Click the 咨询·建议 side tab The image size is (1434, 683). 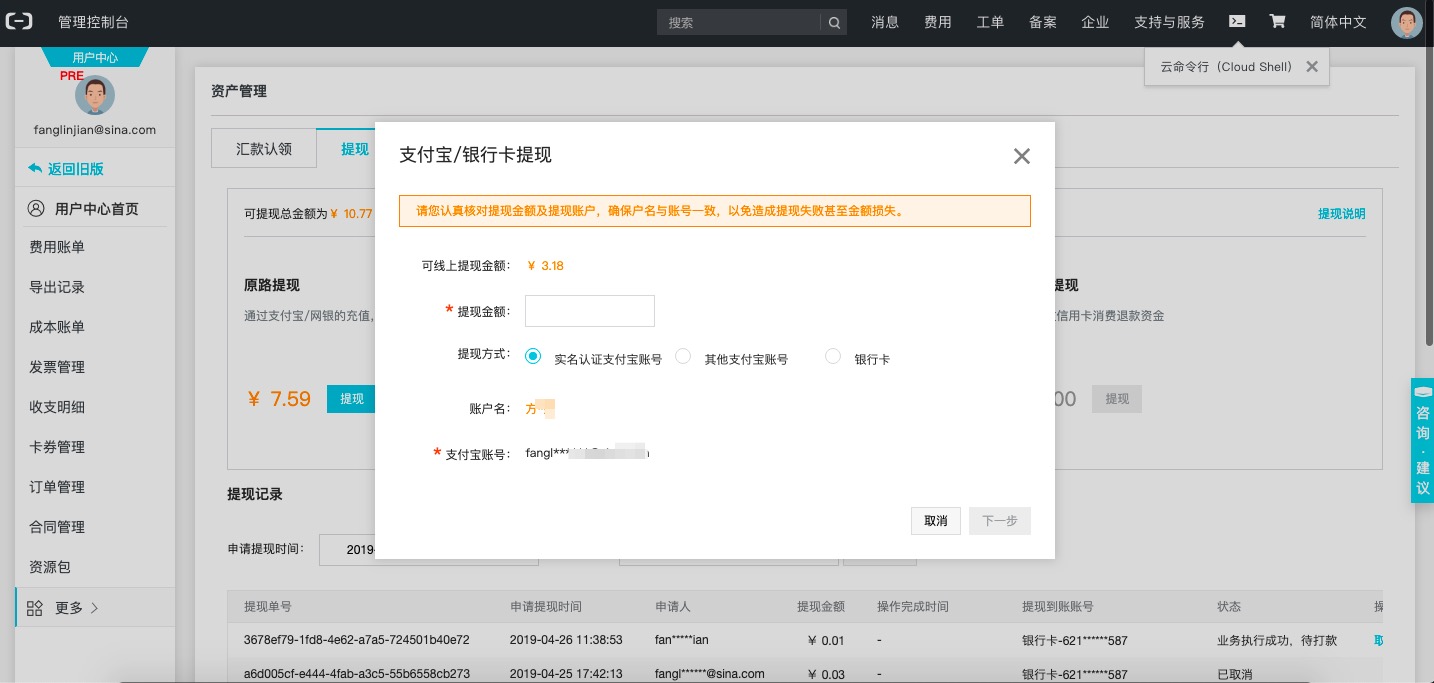pos(1422,440)
